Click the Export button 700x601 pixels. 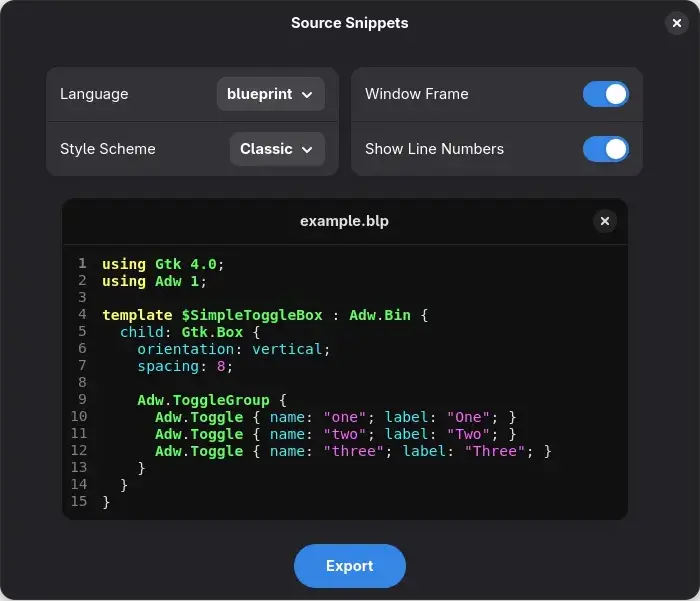click(x=350, y=566)
